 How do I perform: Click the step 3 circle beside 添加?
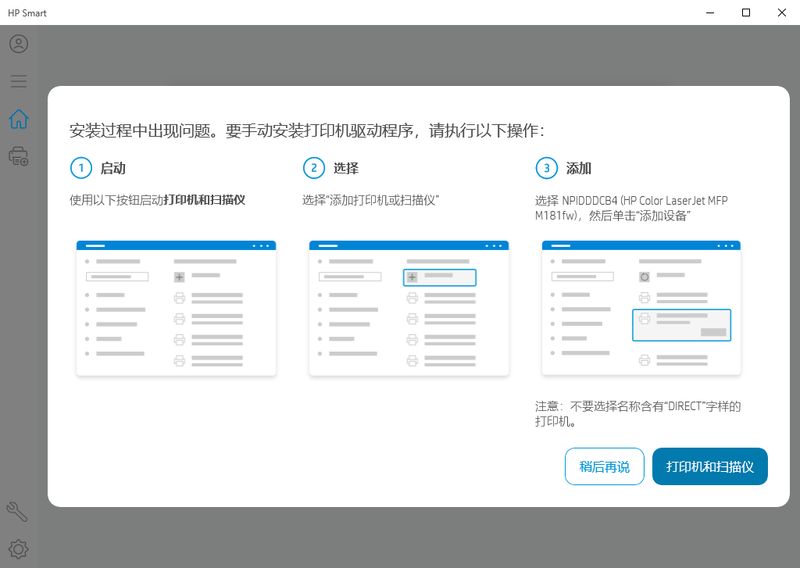(x=546, y=168)
